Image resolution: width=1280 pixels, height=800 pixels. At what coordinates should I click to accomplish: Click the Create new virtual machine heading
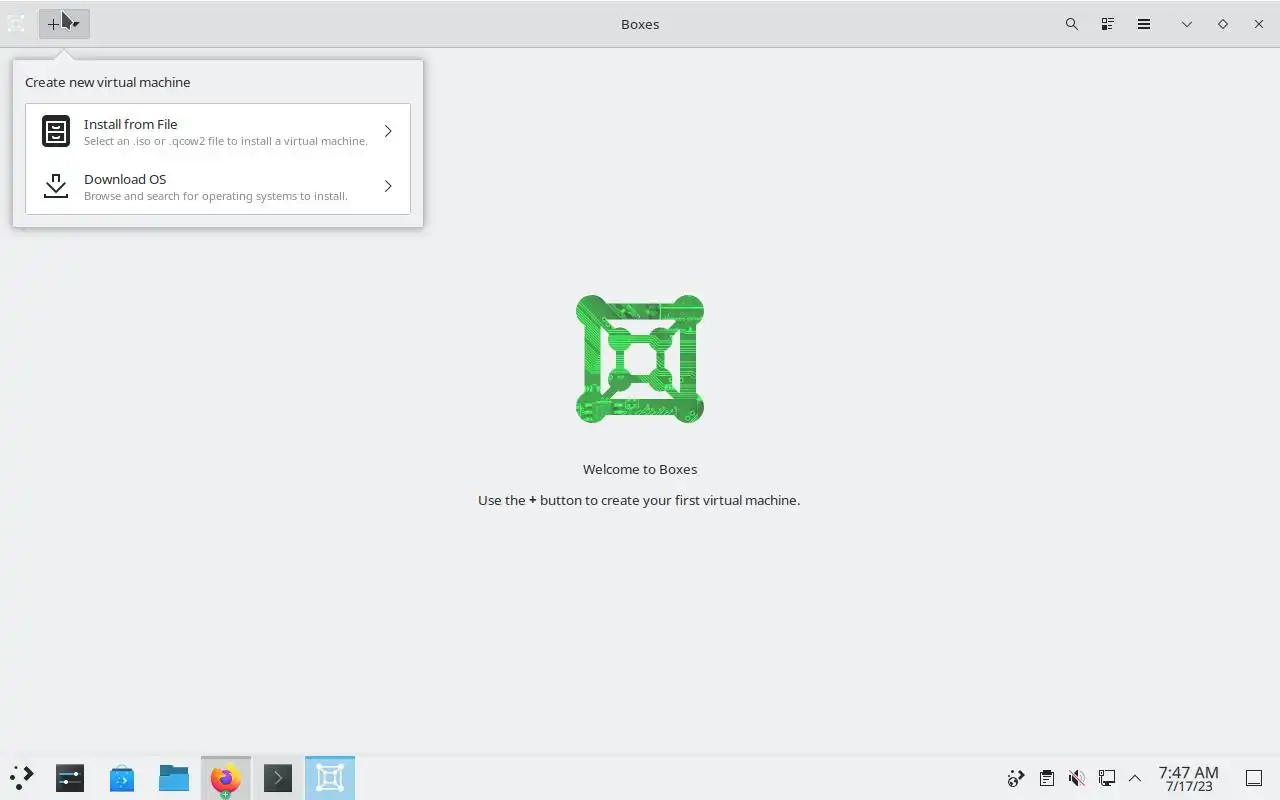108,82
